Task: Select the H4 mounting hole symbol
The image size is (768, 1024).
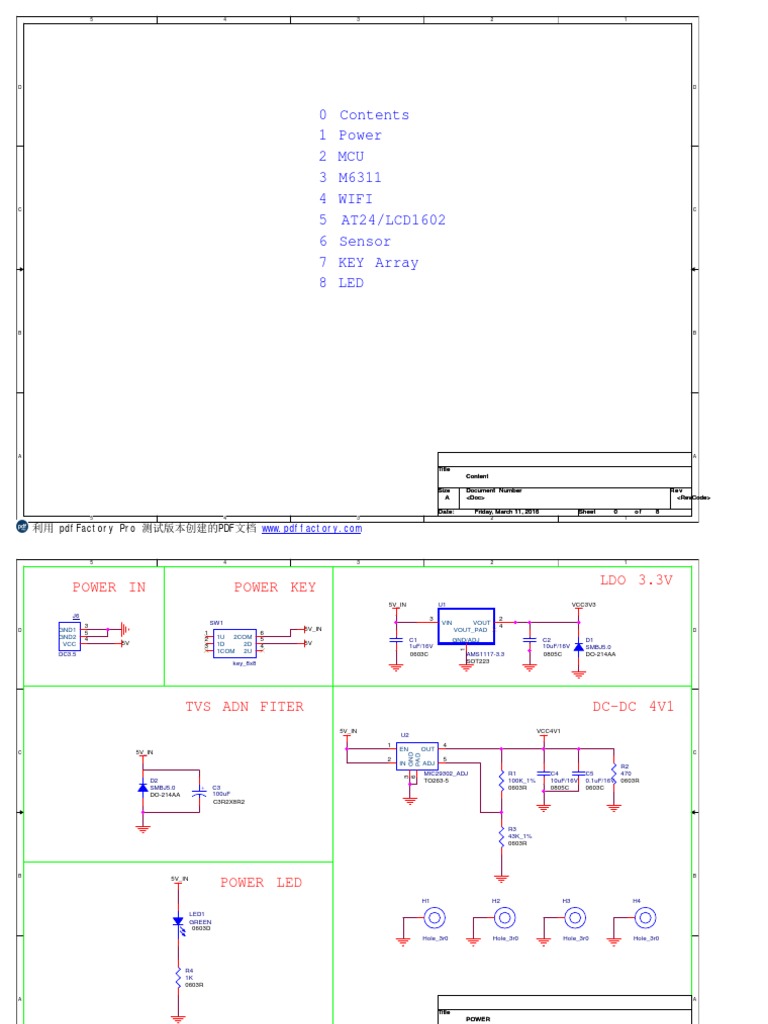Action: pos(645,918)
